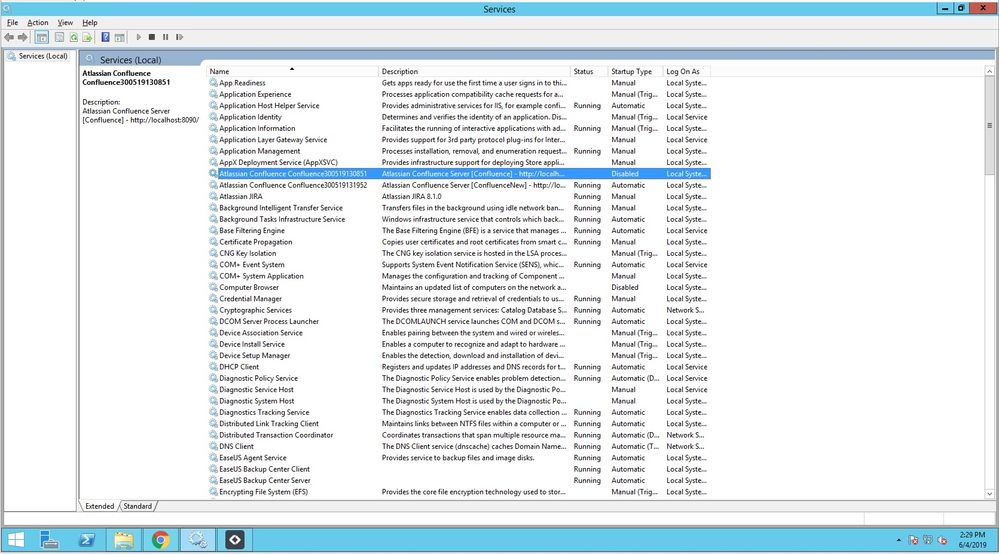Image resolution: width=999 pixels, height=554 pixels.
Task: Select Services (Local) in the console tree
Action: pyautogui.click(x=43, y=56)
